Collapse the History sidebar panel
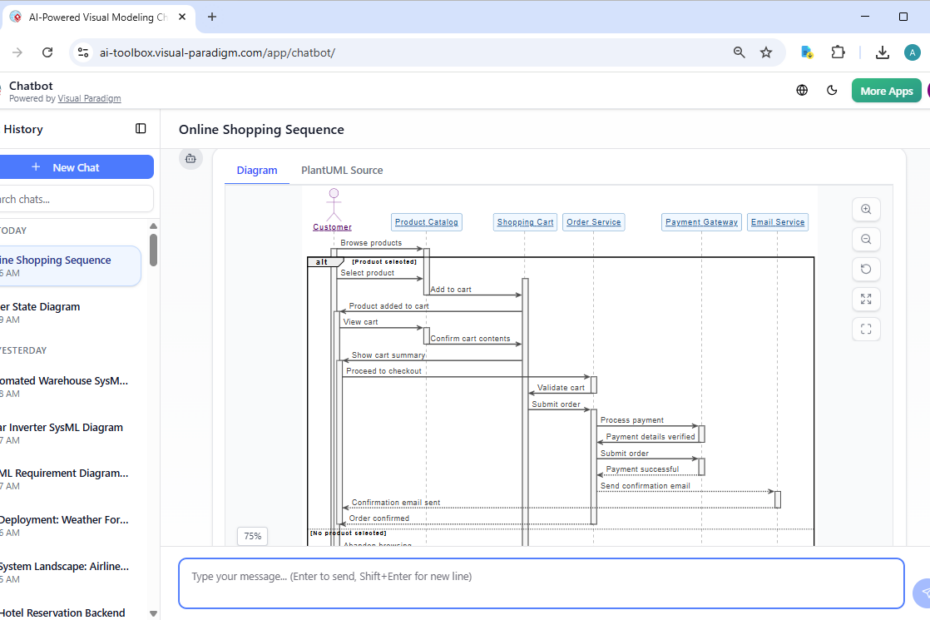This screenshot has width=930, height=620. 141,129
